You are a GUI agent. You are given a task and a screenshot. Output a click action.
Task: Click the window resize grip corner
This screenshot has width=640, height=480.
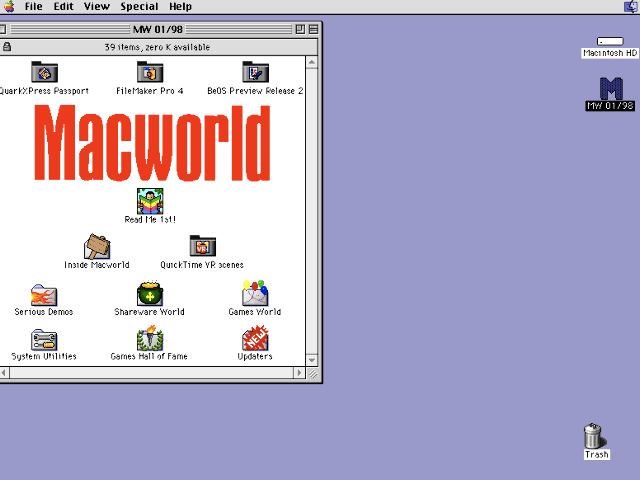coord(313,373)
